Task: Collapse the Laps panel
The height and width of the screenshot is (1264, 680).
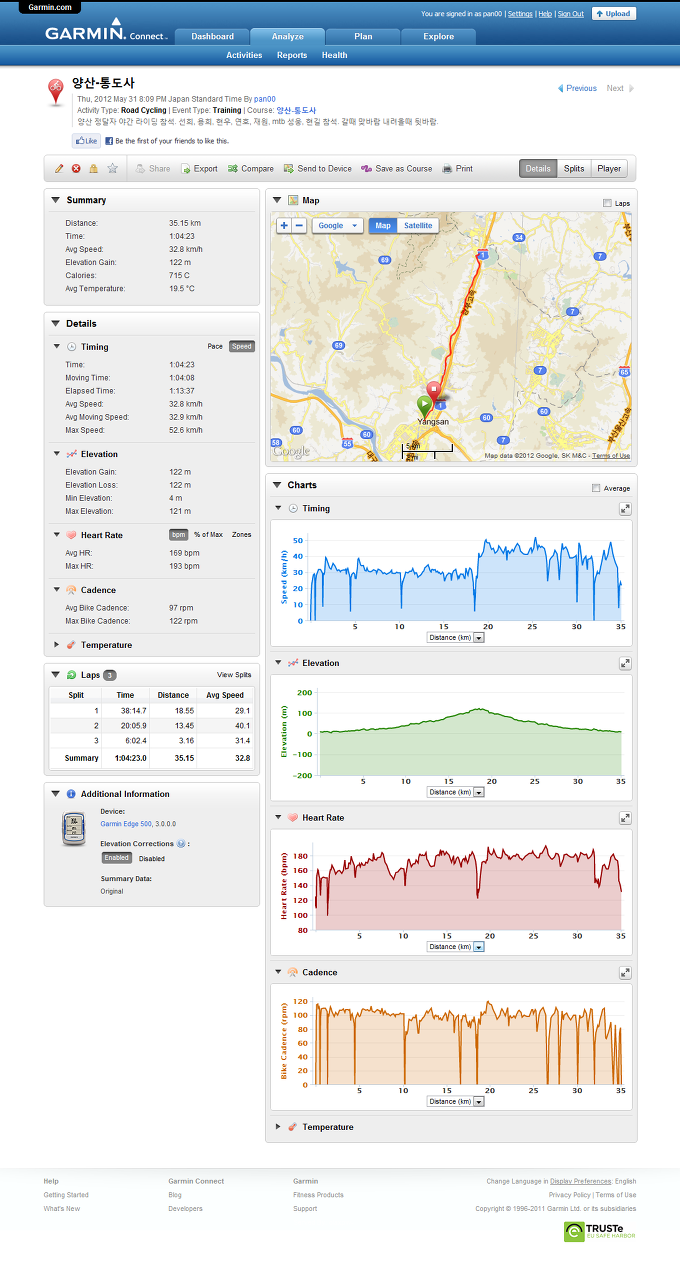Action: coord(55,675)
